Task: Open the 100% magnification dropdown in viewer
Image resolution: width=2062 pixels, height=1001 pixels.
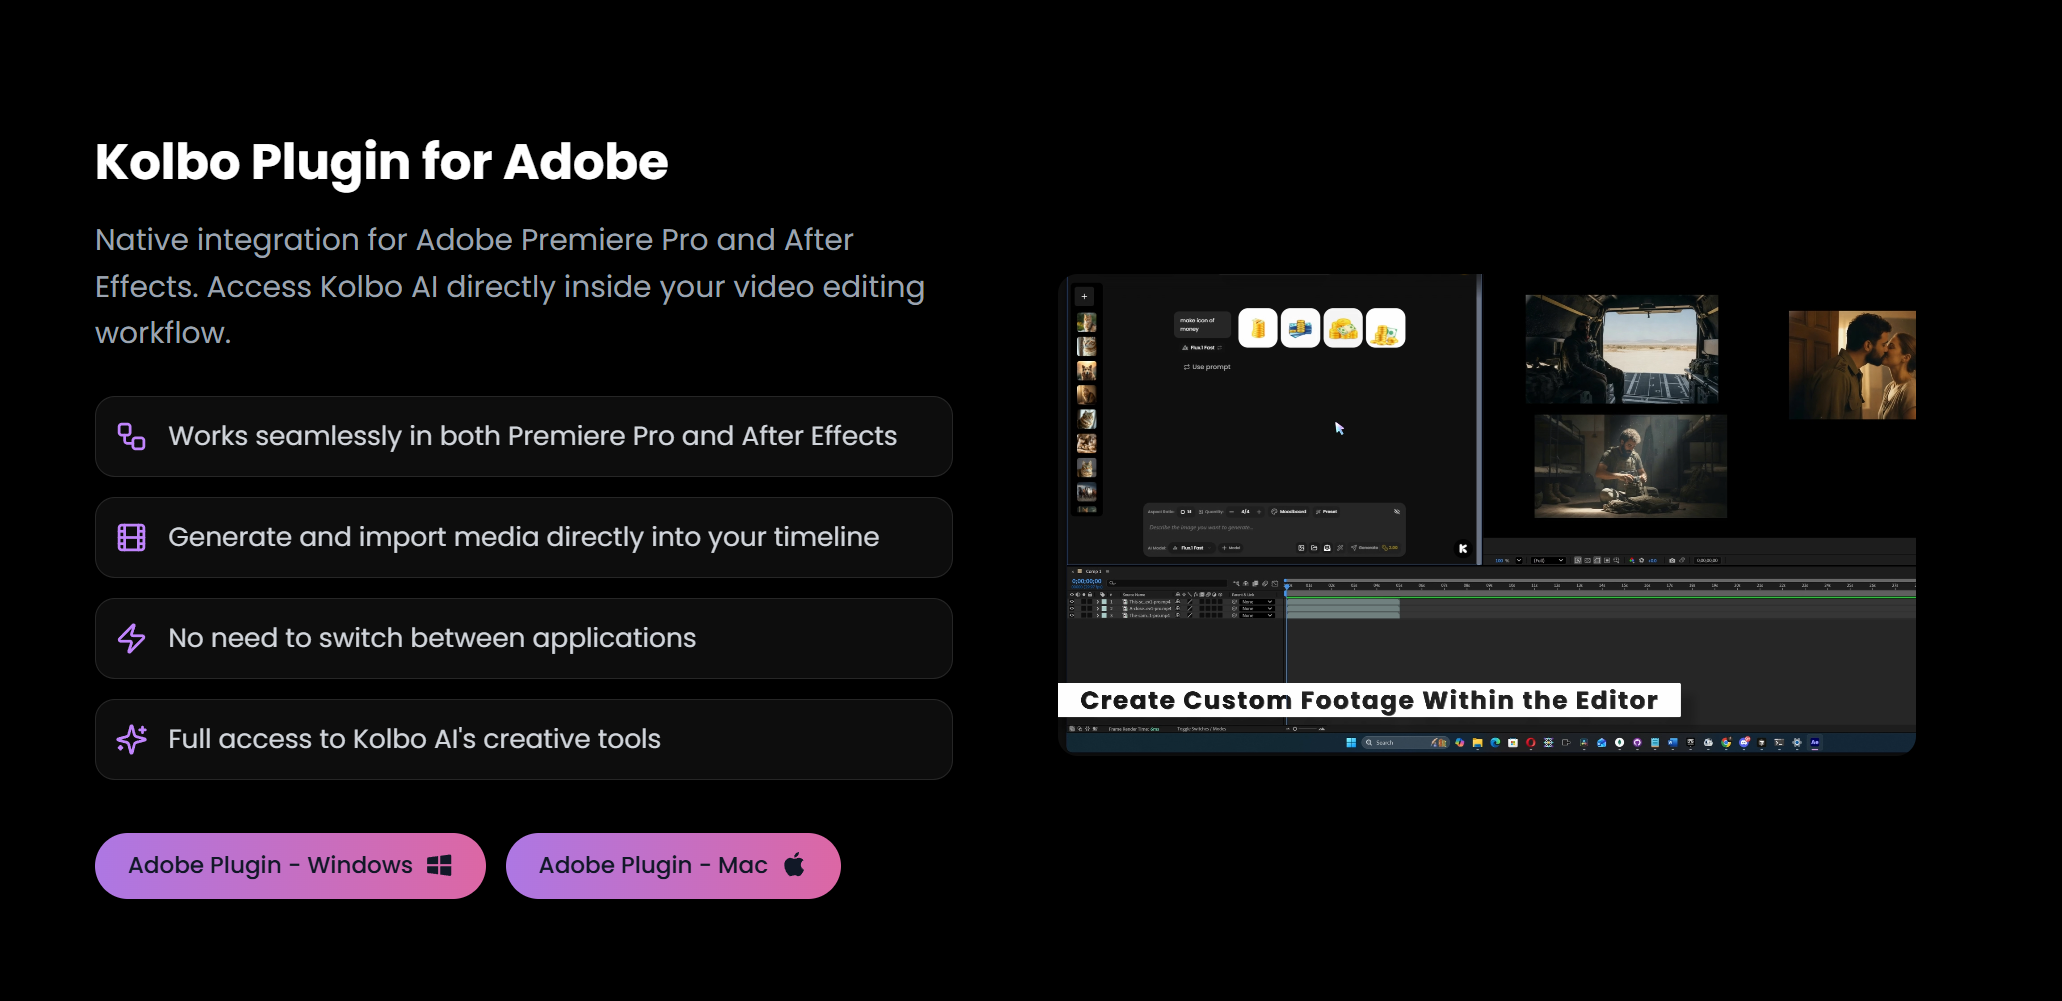Action: click(x=1519, y=560)
